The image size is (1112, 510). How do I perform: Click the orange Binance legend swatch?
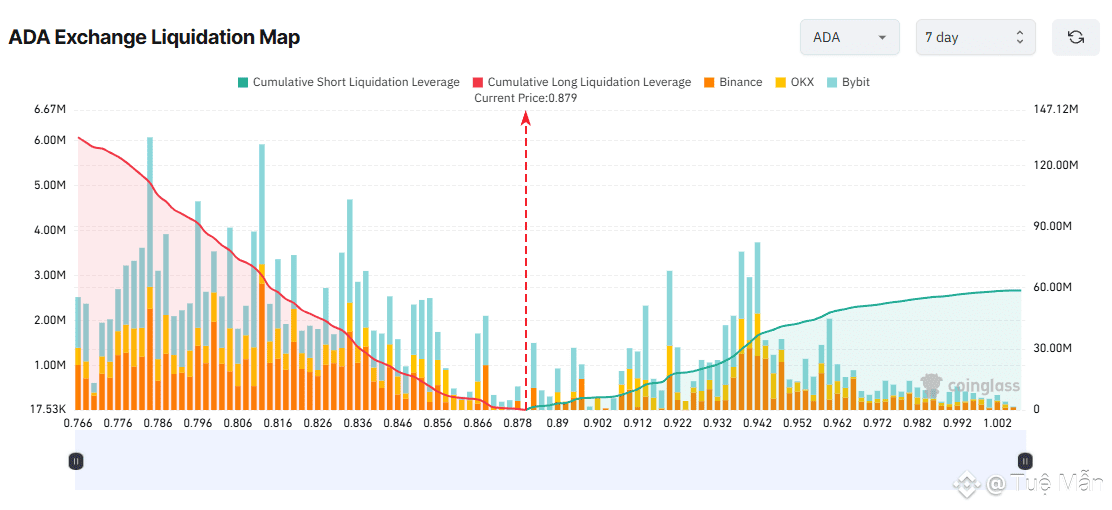[x=708, y=82]
